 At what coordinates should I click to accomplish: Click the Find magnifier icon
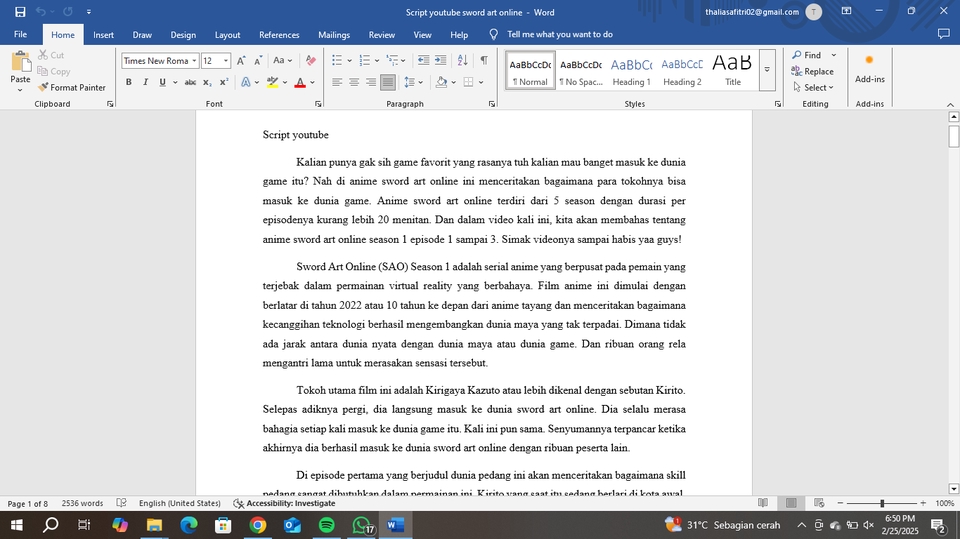pos(797,55)
